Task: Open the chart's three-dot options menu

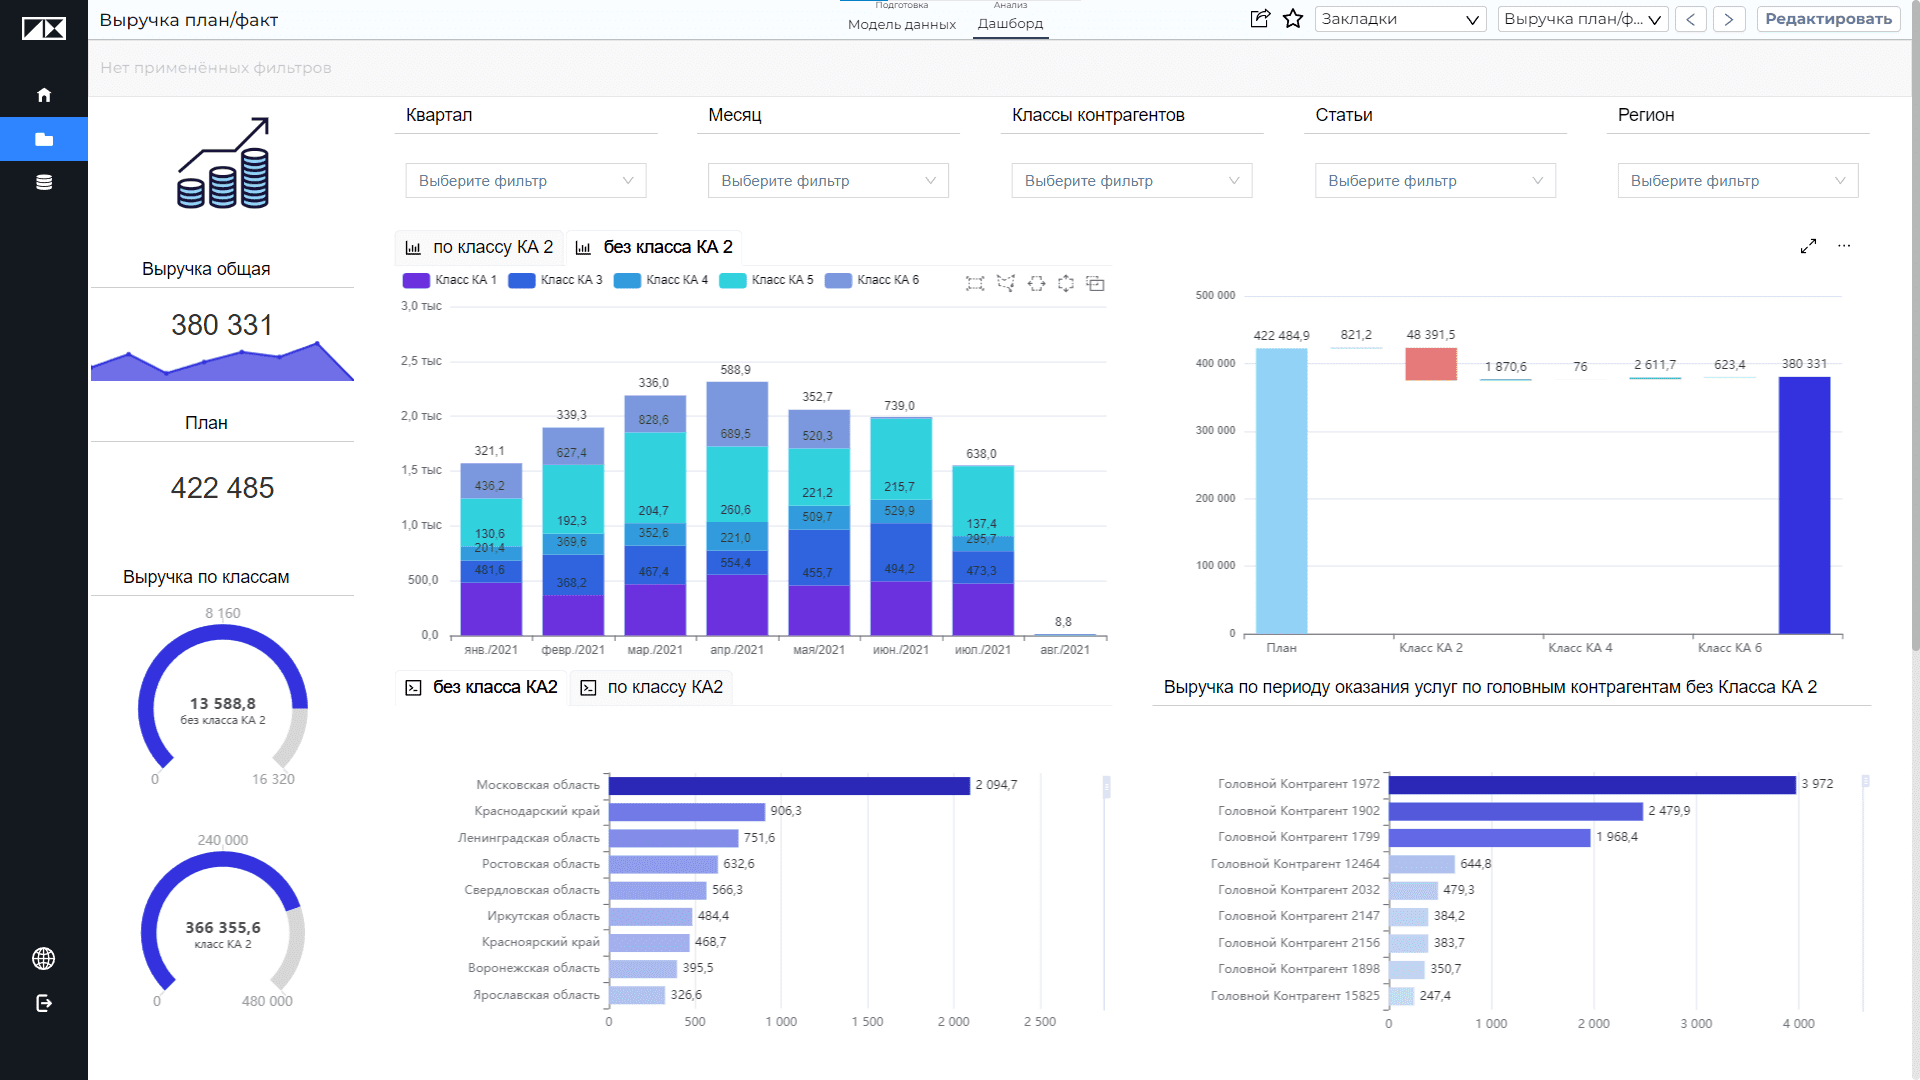Action: pyautogui.click(x=1844, y=246)
